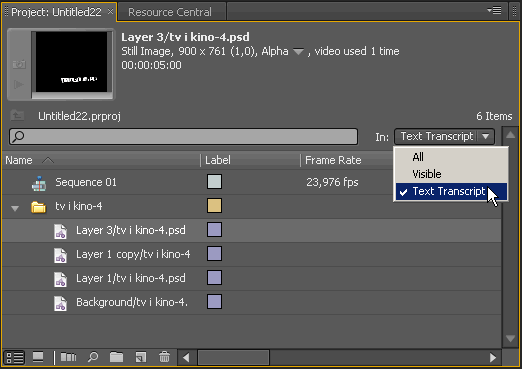Choose Text Transcript menu option
Image resolution: width=522 pixels, height=369 pixels.
tap(451, 192)
